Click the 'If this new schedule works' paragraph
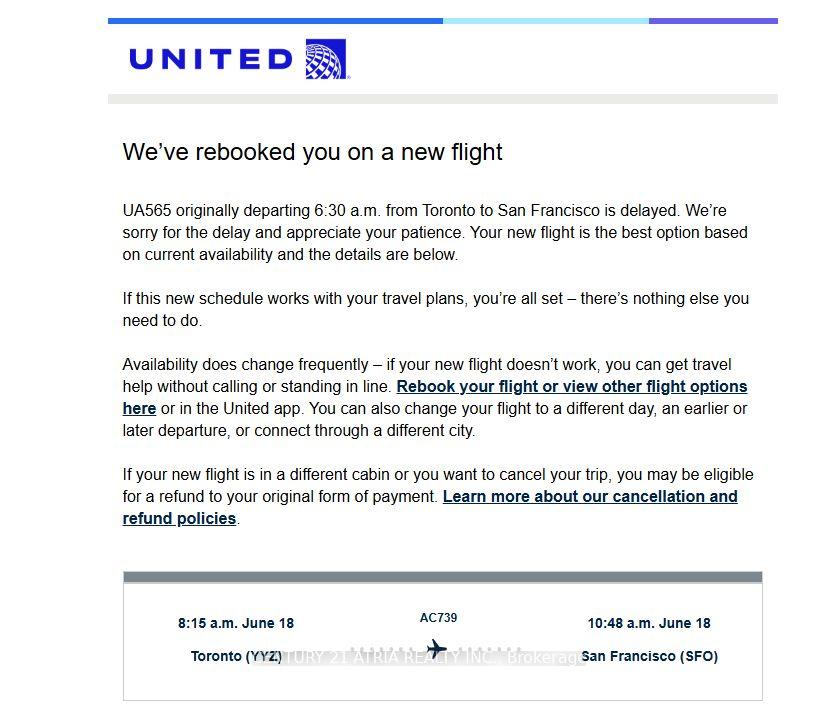 point(436,310)
